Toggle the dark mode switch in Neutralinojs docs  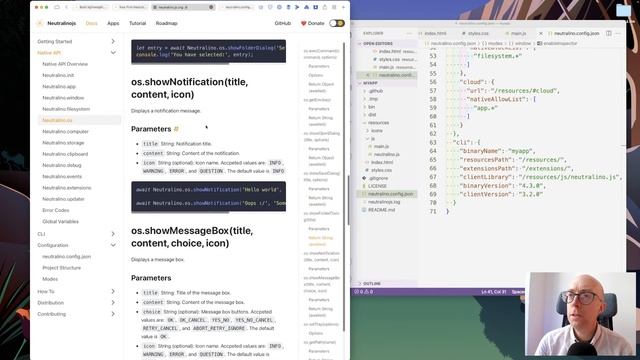click(x=337, y=23)
